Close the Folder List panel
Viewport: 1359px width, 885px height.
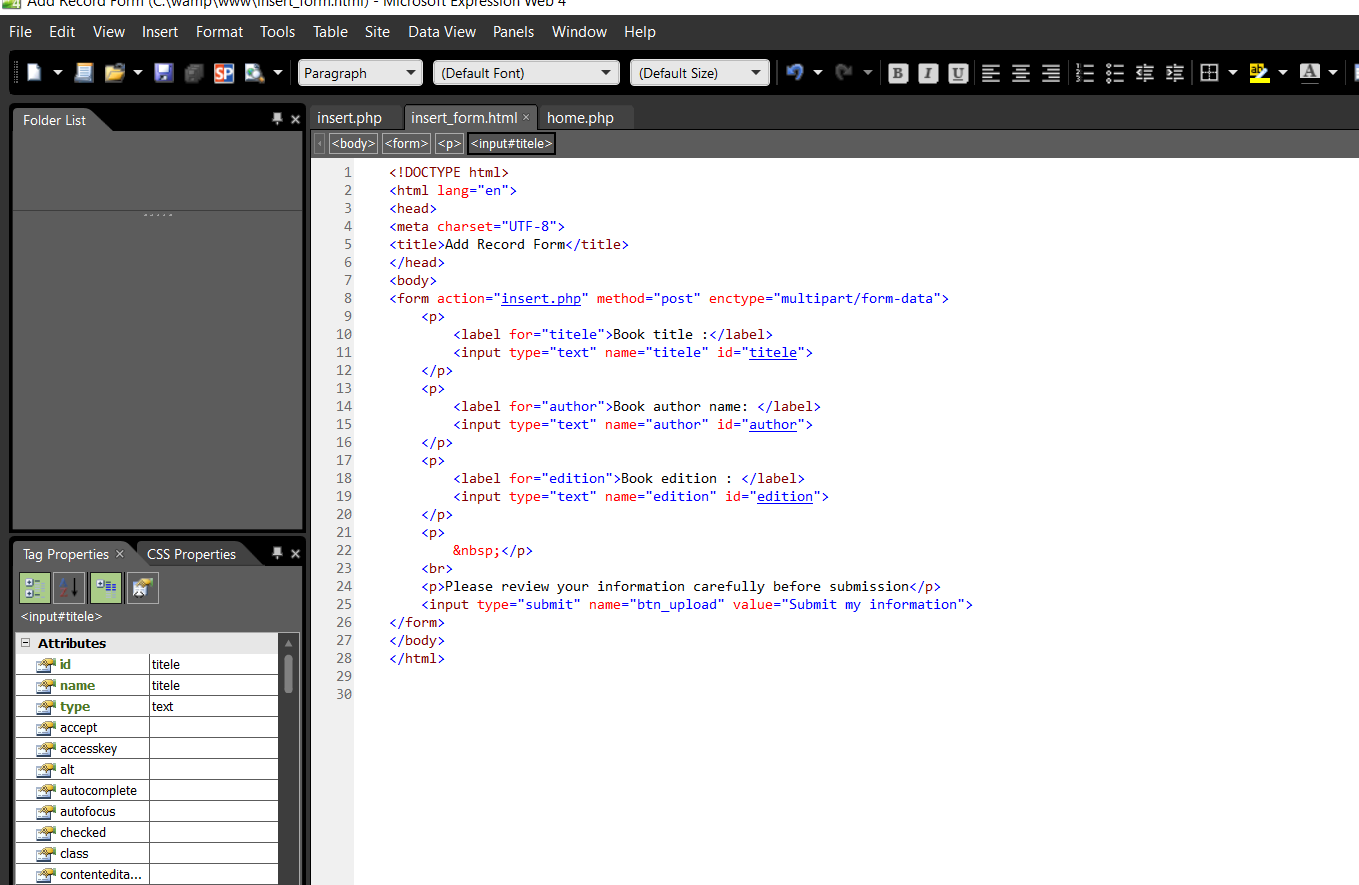pyautogui.click(x=295, y=119)
